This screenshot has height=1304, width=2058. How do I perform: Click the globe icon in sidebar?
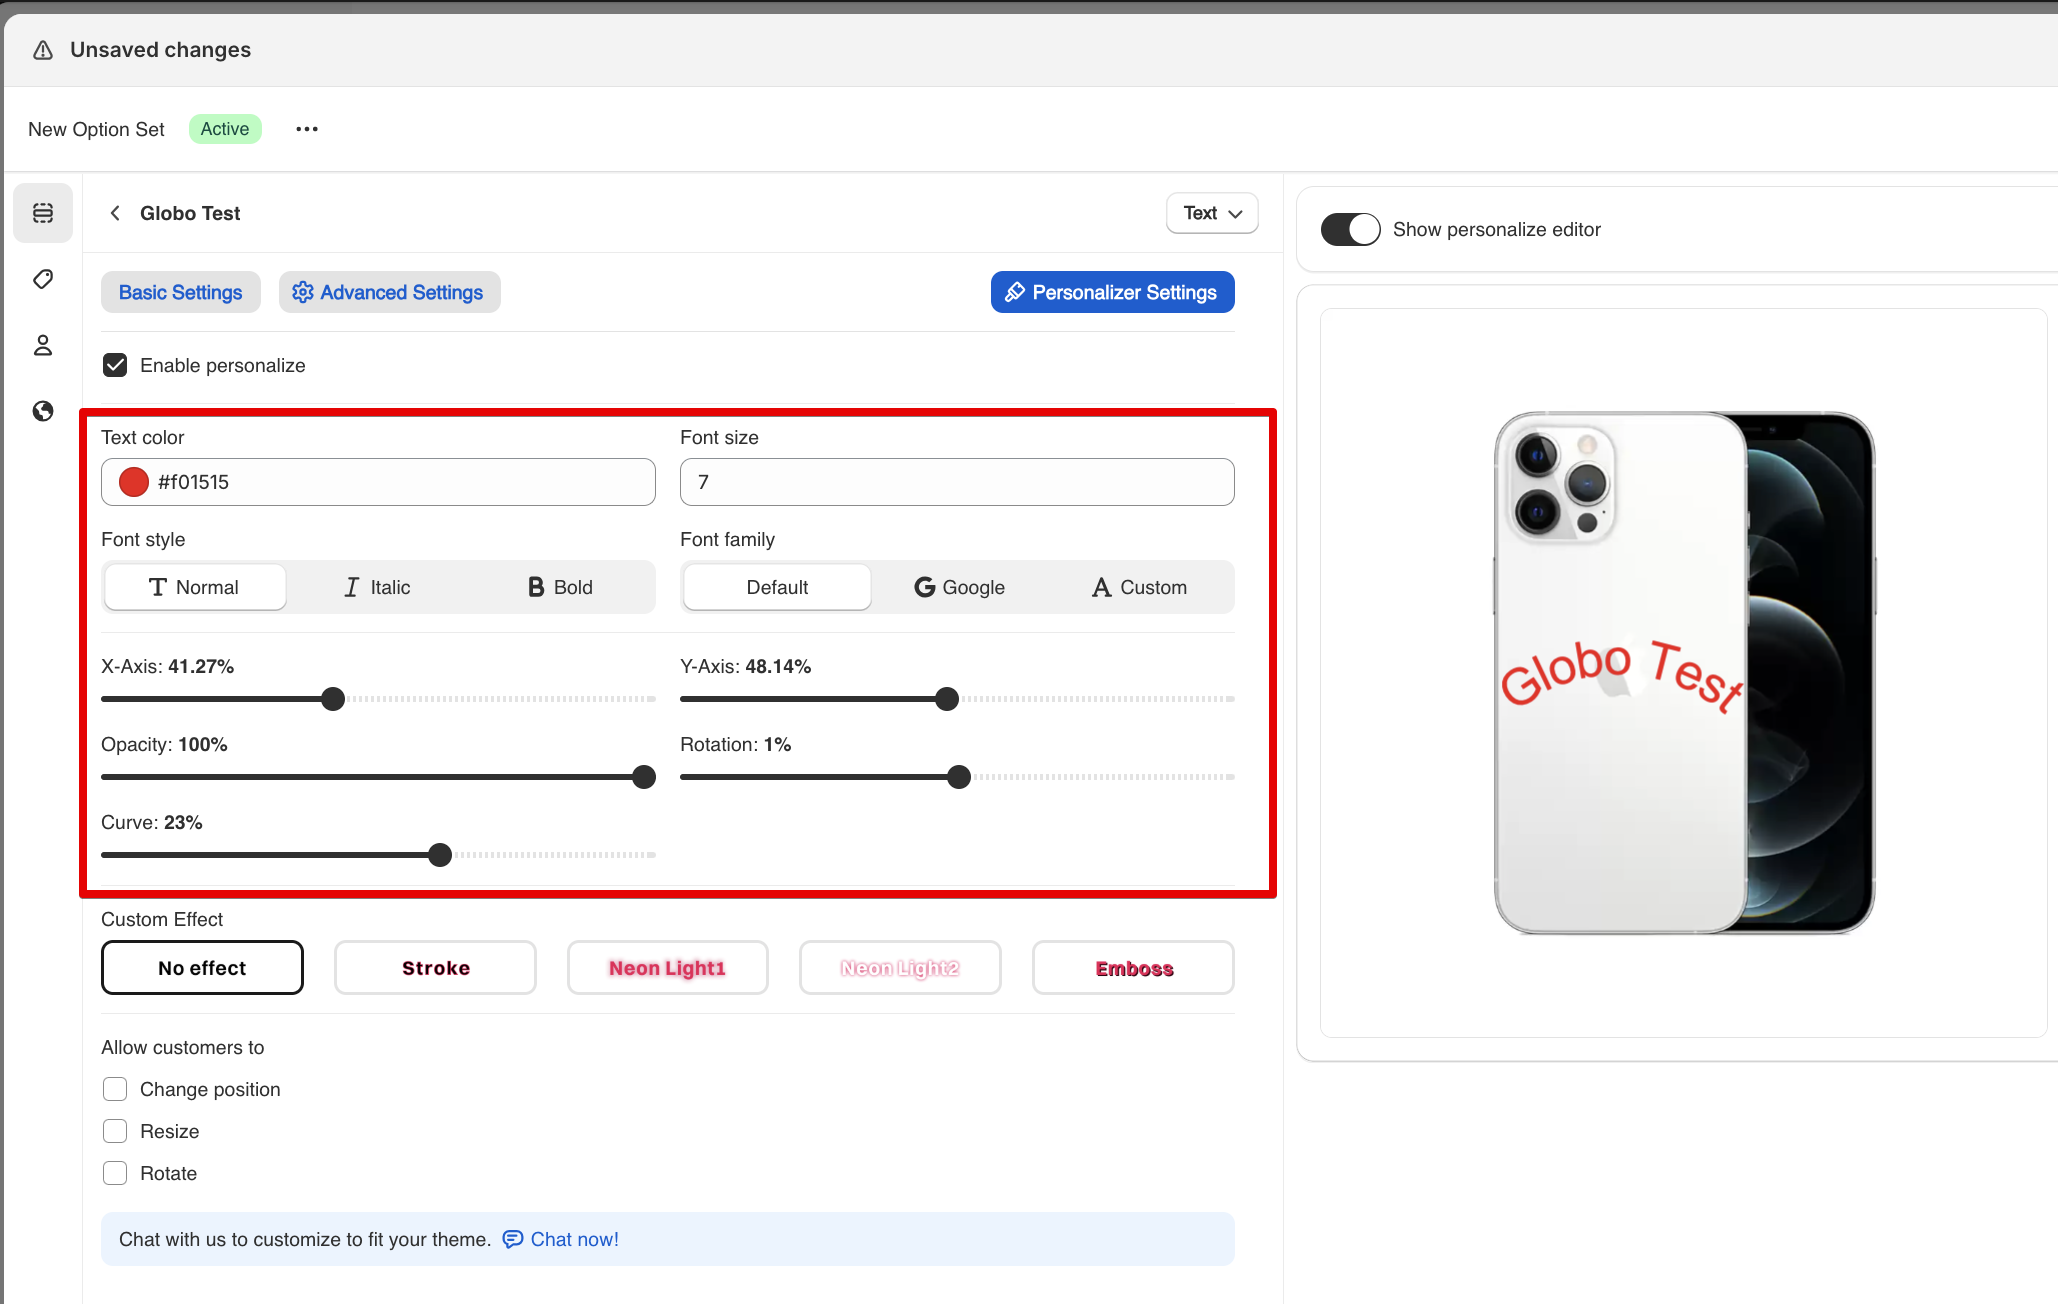(43, 411)
